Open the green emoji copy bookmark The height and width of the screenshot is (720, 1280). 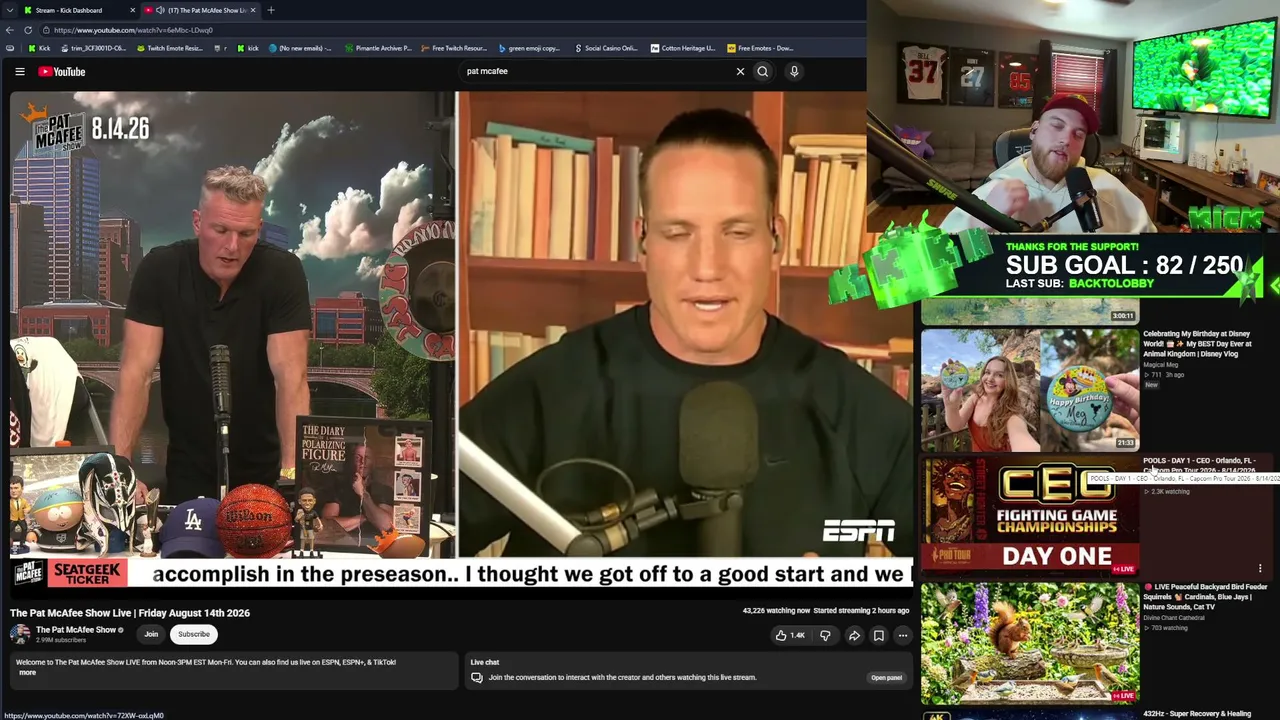pyautogui.click(x=529, y=48)
